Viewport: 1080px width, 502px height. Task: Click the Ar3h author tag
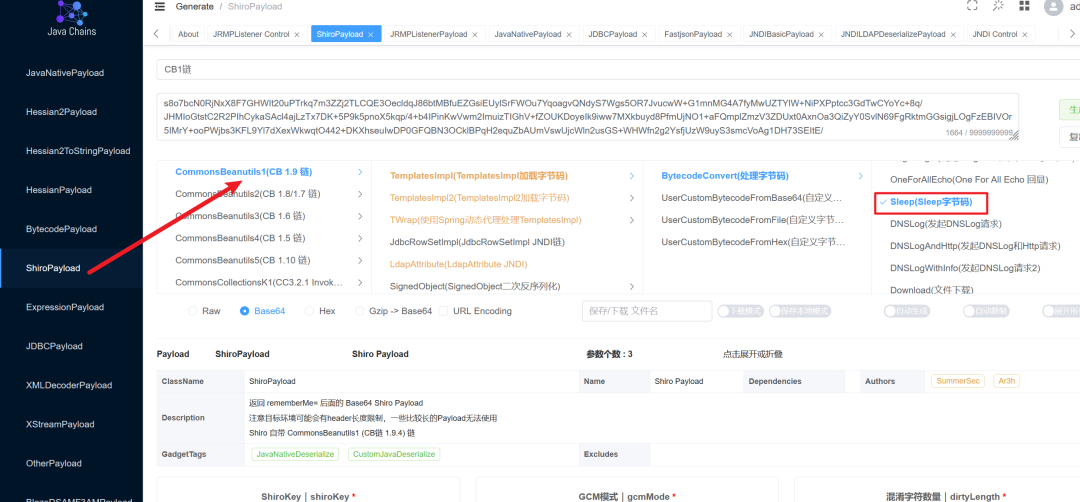click(1006, 381)
